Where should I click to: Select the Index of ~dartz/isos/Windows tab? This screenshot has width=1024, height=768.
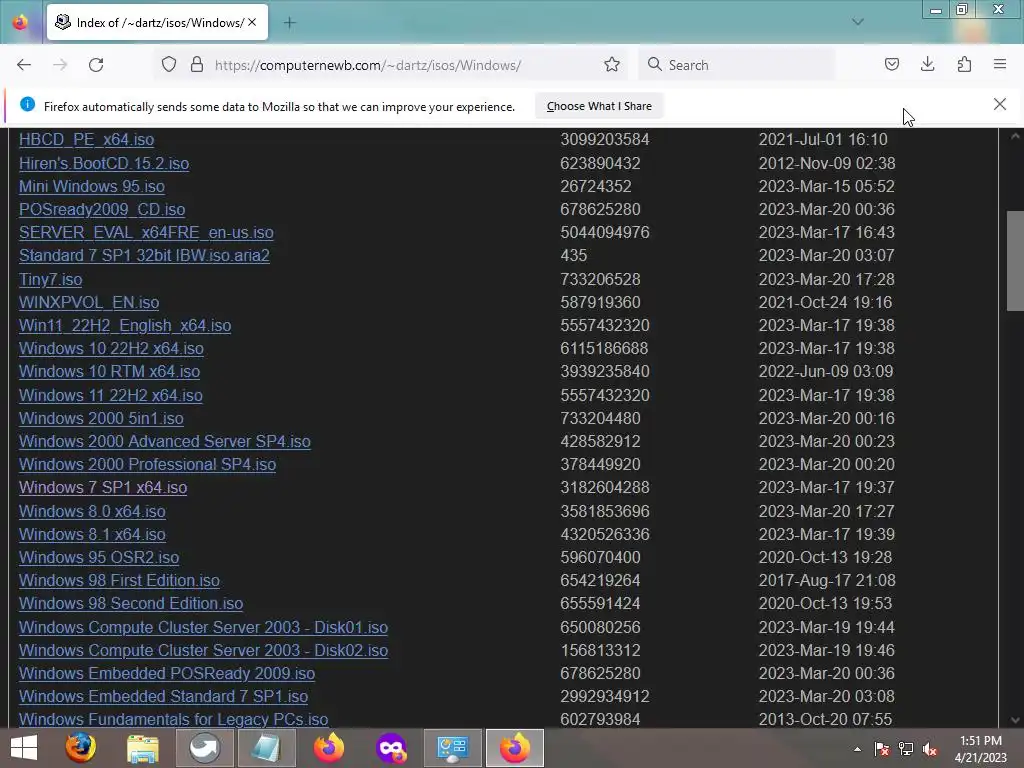point(157,22)
